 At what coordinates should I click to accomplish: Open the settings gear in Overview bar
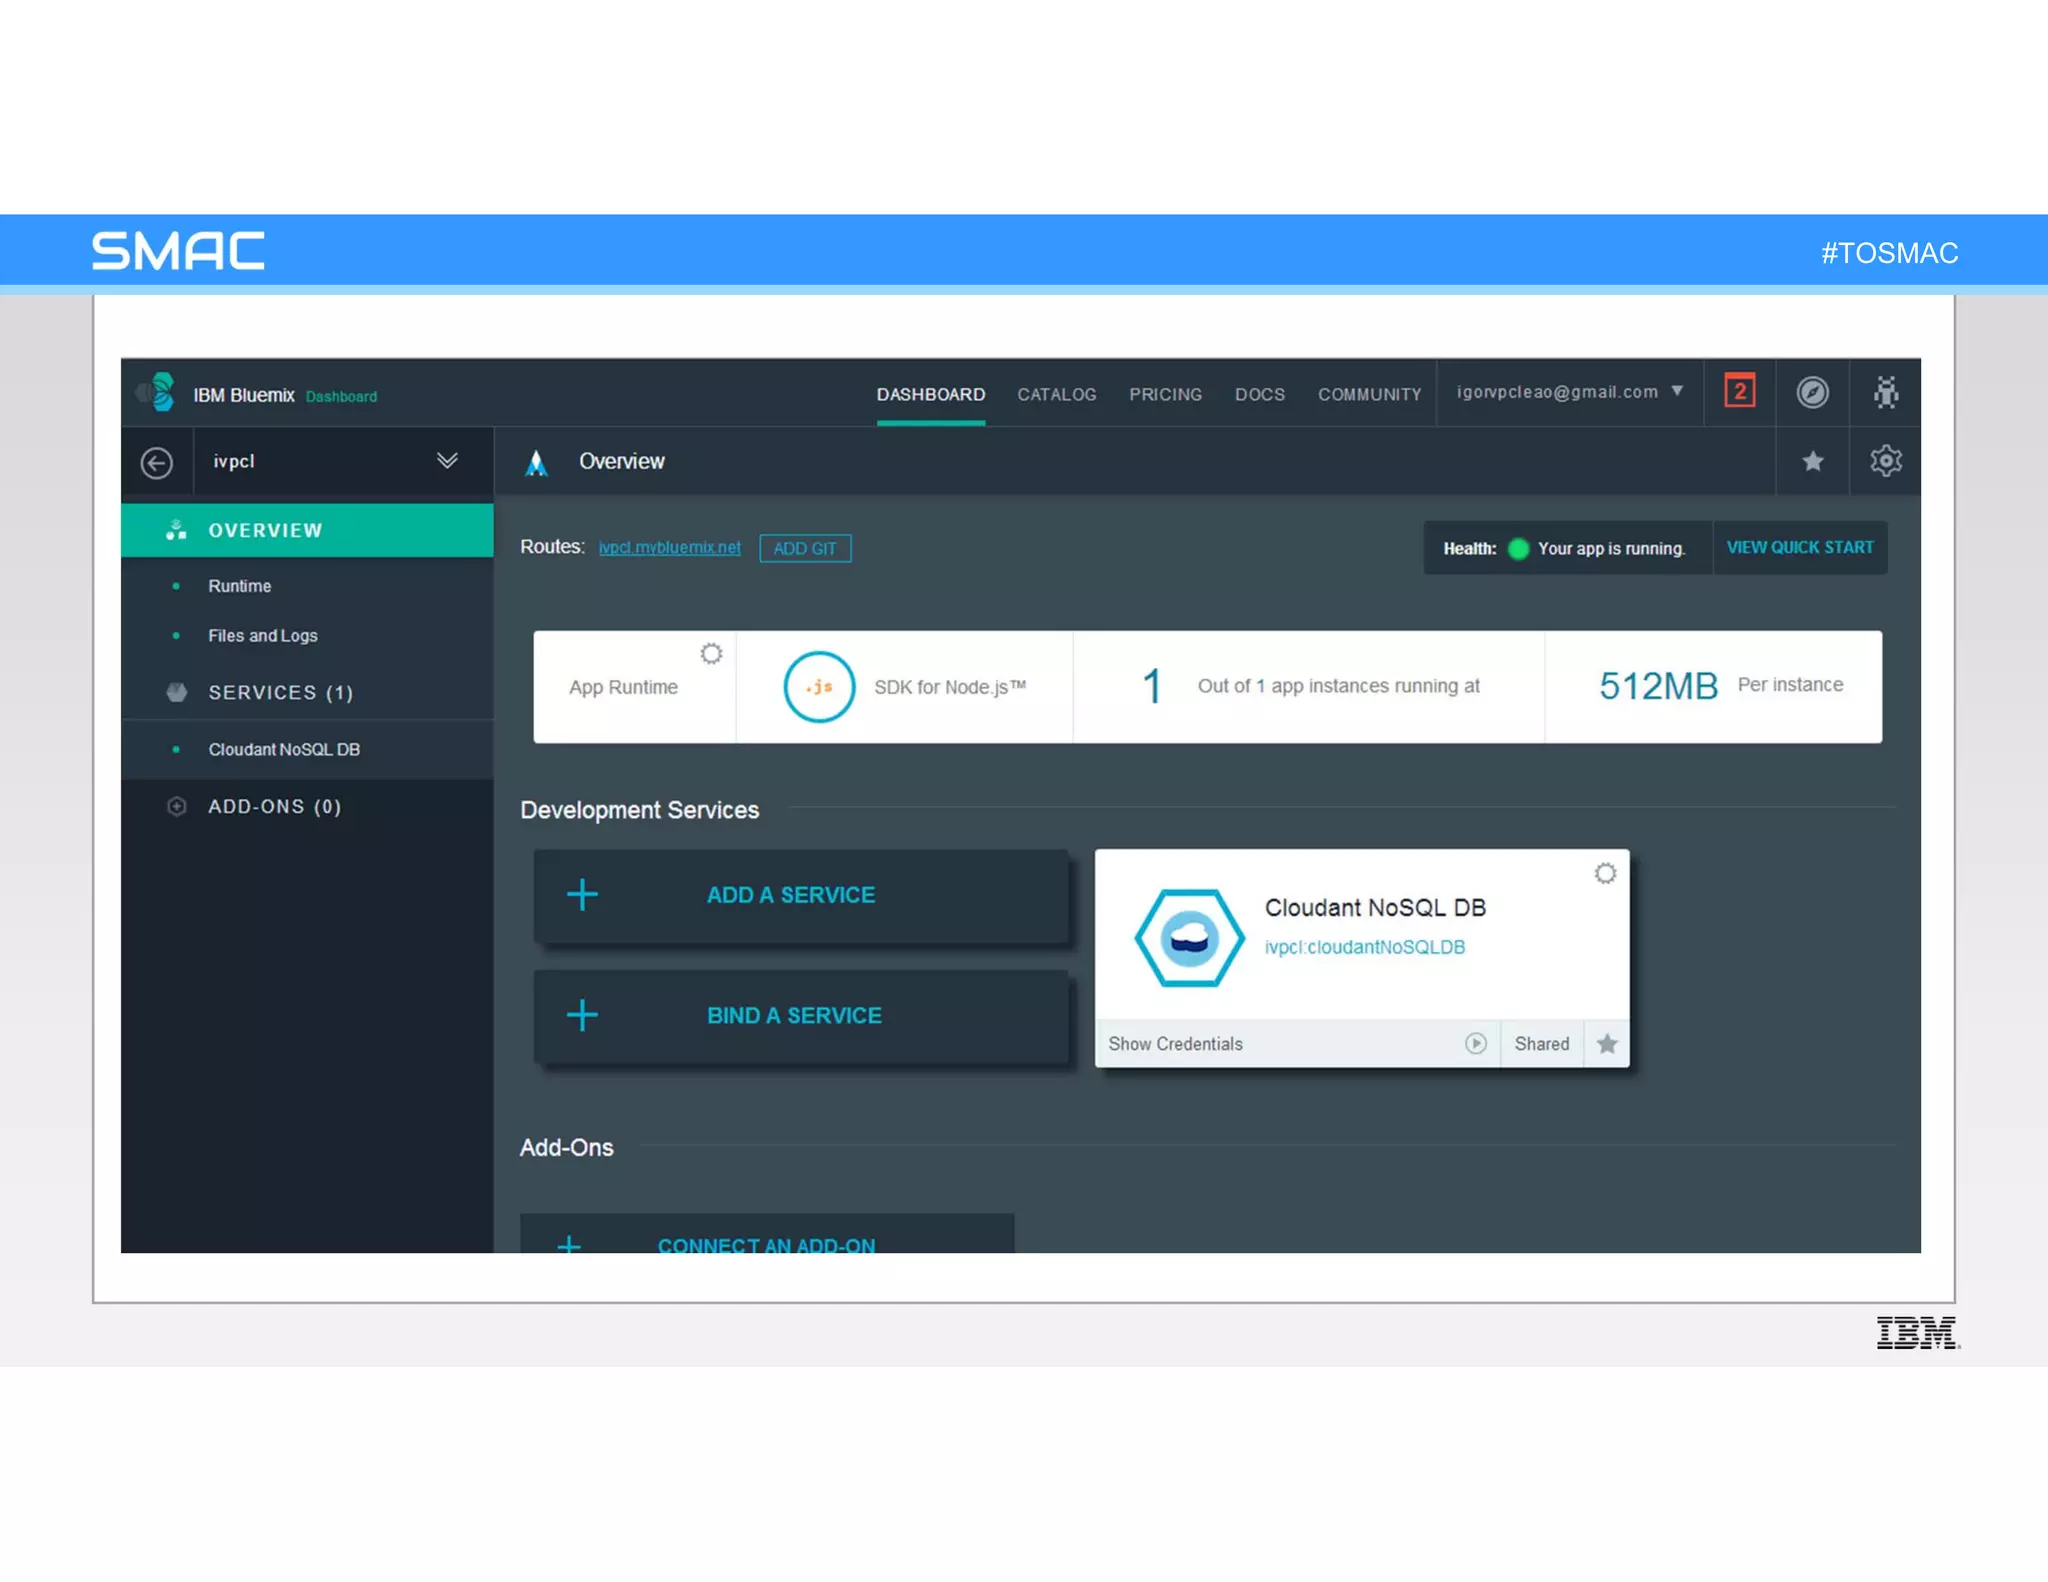coord(1885,461)
